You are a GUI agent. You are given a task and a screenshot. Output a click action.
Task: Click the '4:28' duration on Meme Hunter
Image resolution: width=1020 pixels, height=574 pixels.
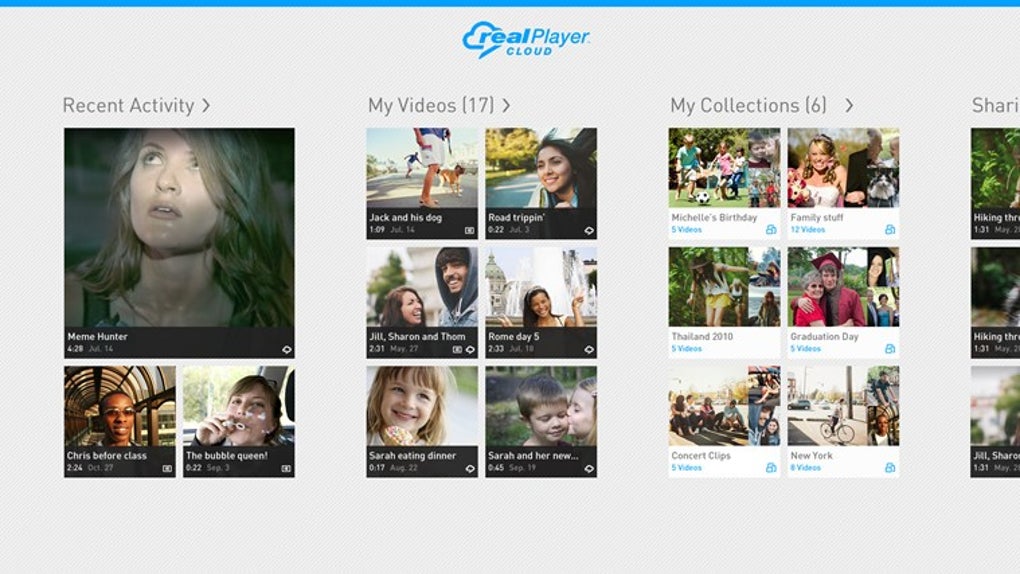point(75,349)
